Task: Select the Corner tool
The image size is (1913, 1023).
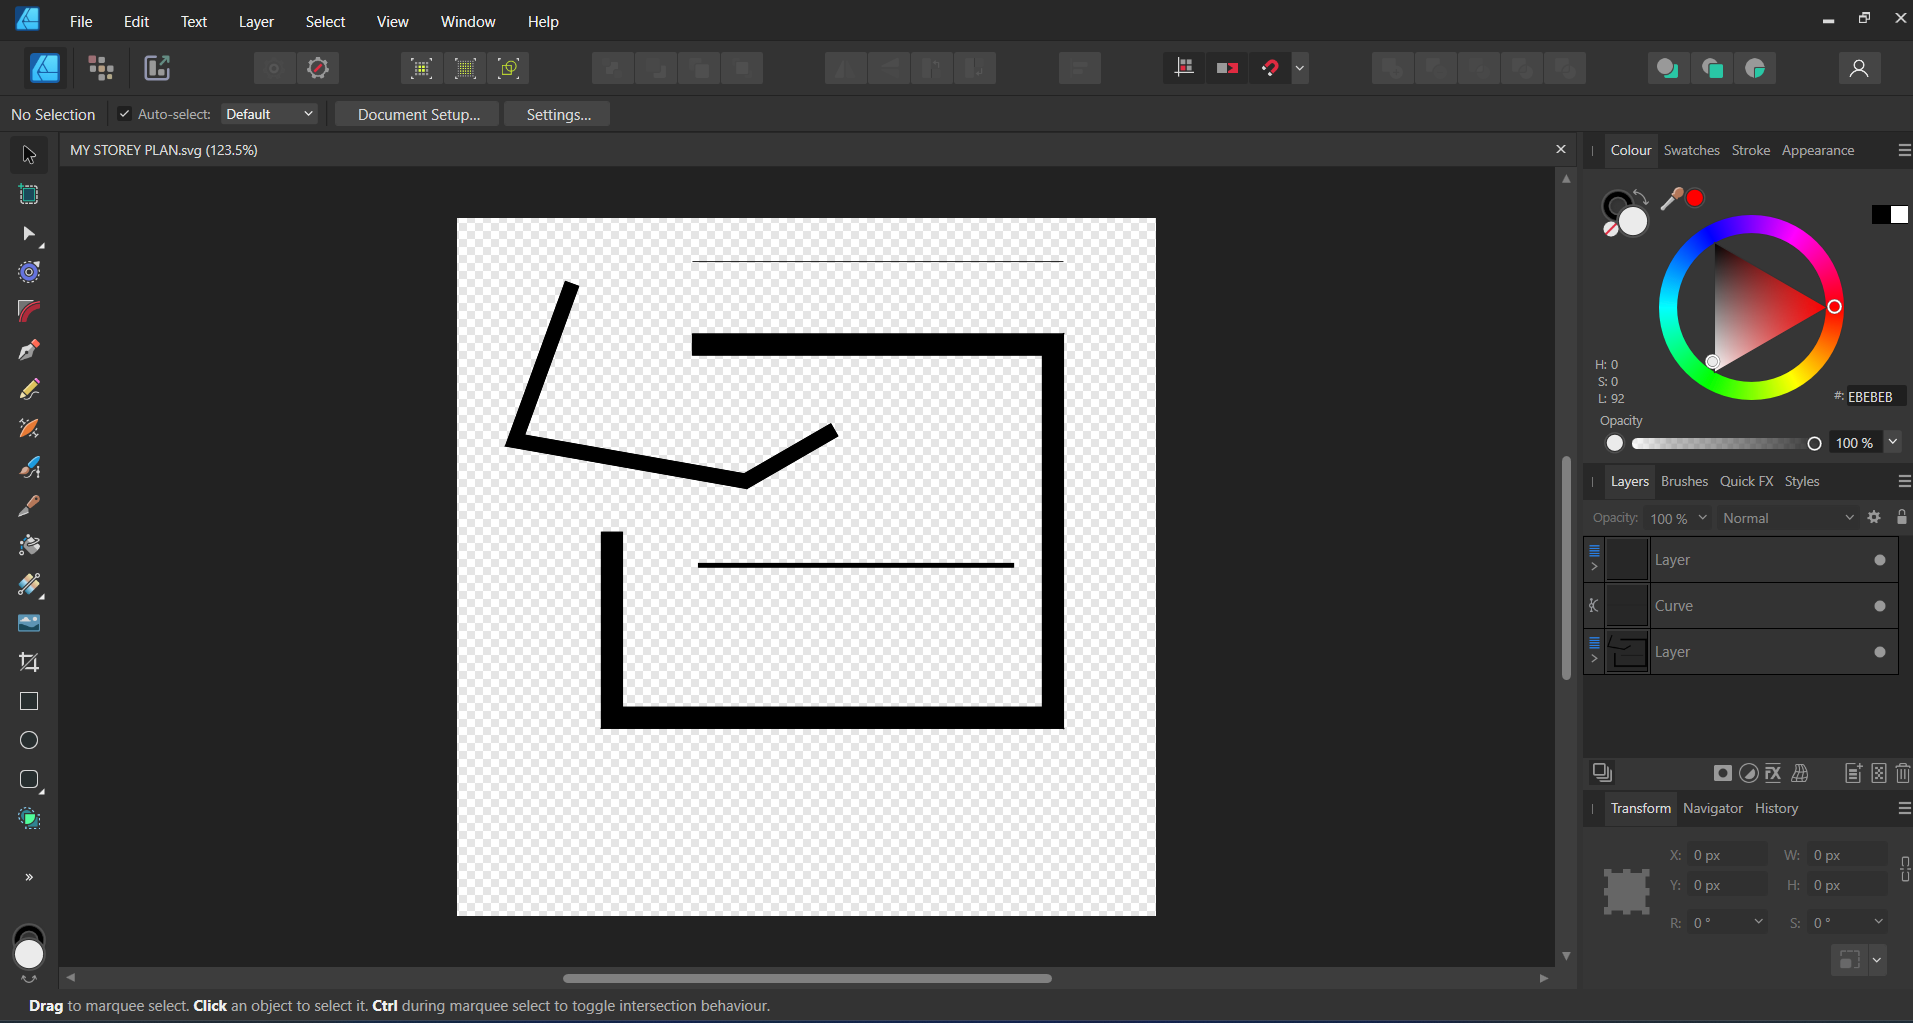Action: point(29,311)
